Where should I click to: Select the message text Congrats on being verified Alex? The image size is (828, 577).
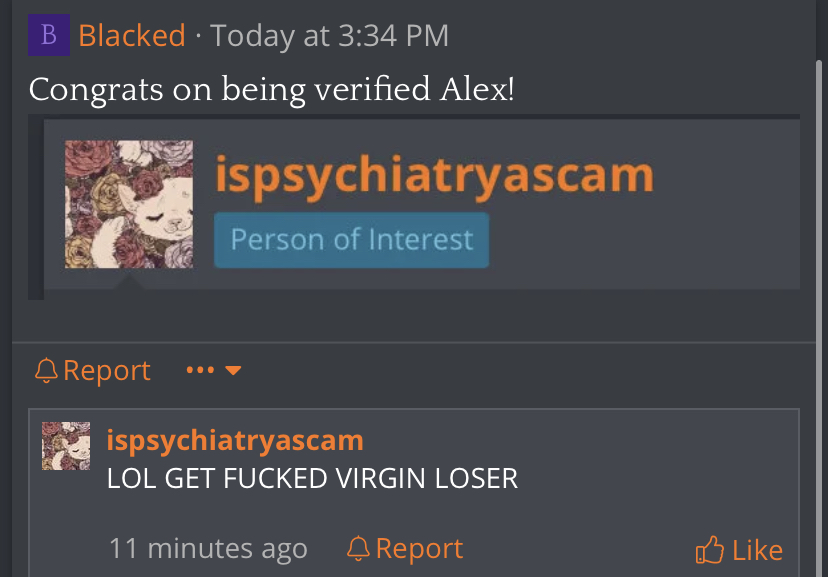click(x=271, y=89)
